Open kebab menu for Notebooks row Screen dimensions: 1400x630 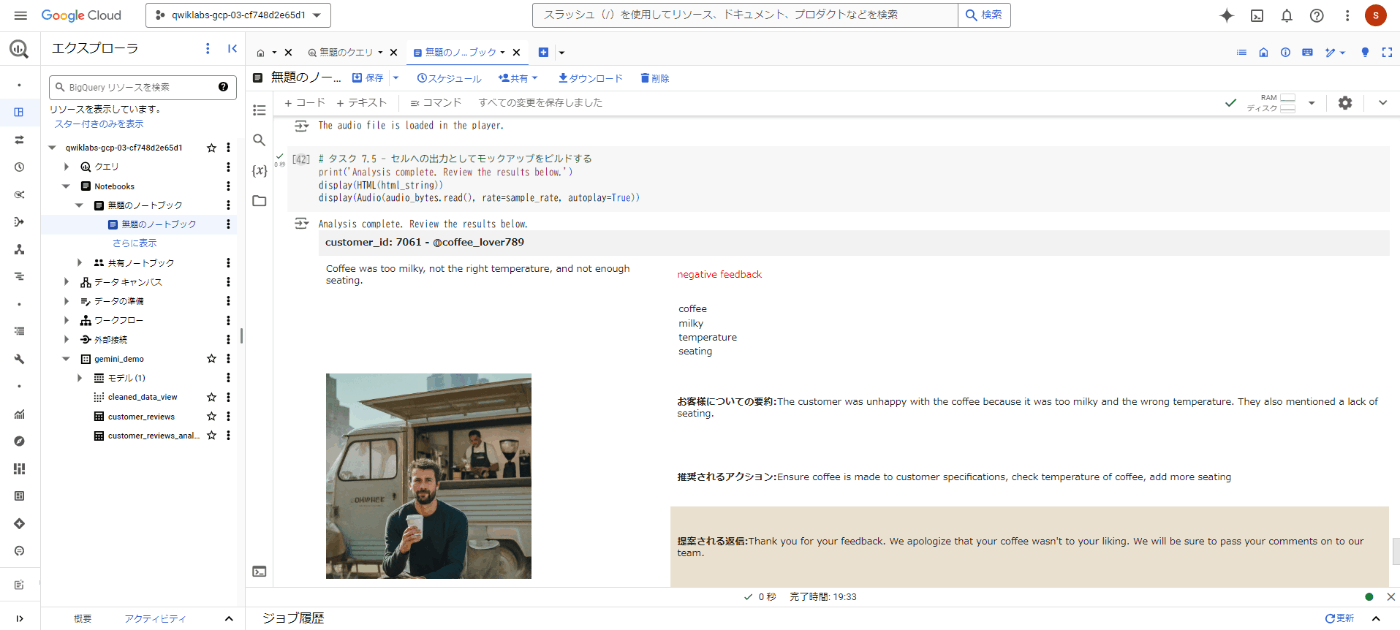(228, 186)
